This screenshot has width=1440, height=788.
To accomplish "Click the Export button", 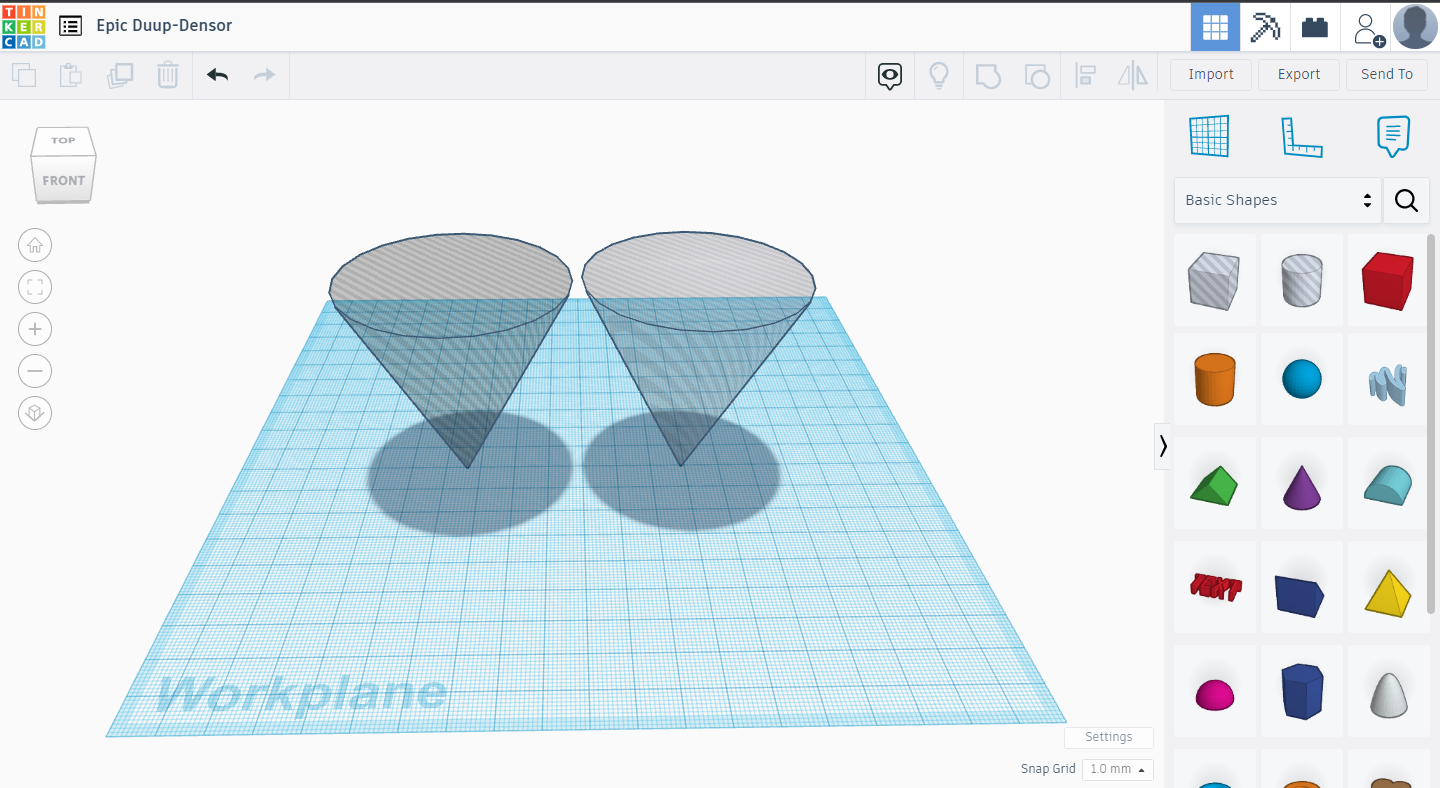I will coord(1299,74).
